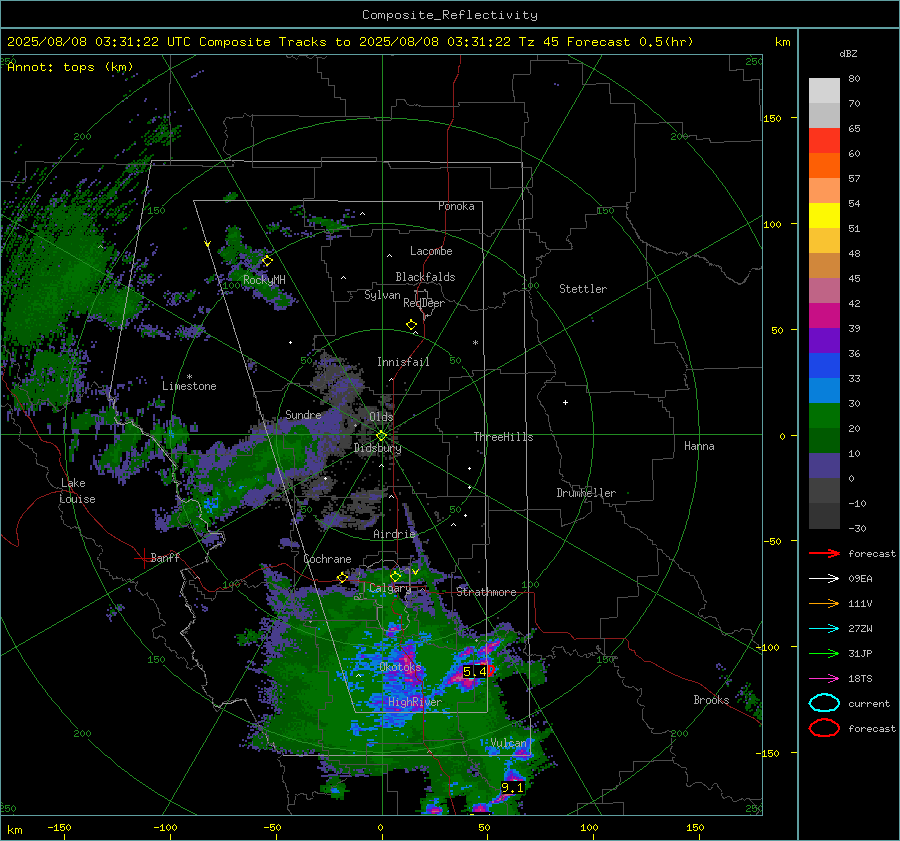Click the UTC Composite Tracks timestamp header

pyautogui.click(x=350, y=42)
